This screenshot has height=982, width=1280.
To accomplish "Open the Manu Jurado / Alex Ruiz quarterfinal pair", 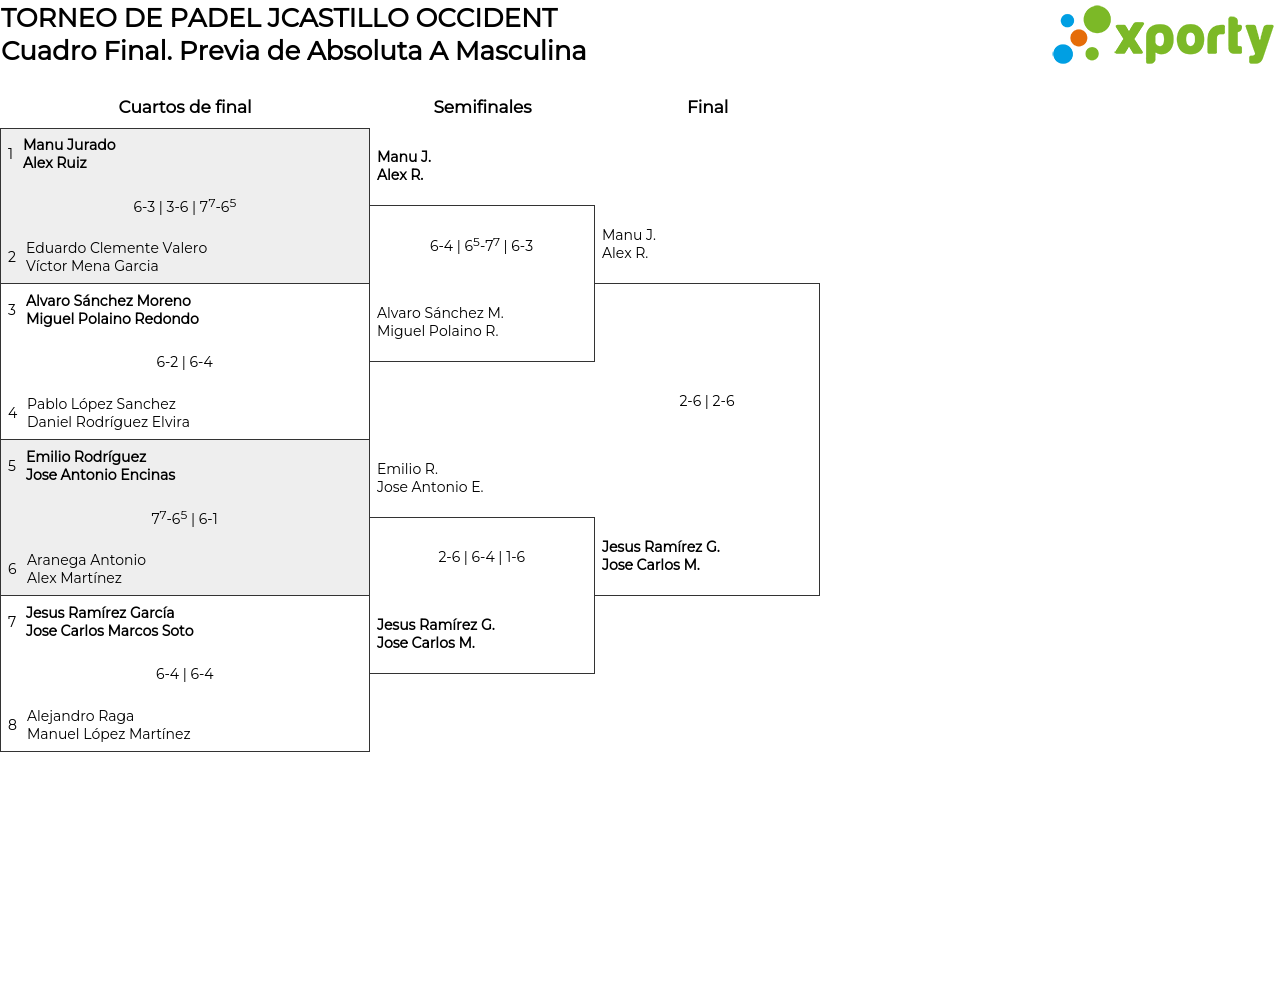I will click(x=69, y=154).
